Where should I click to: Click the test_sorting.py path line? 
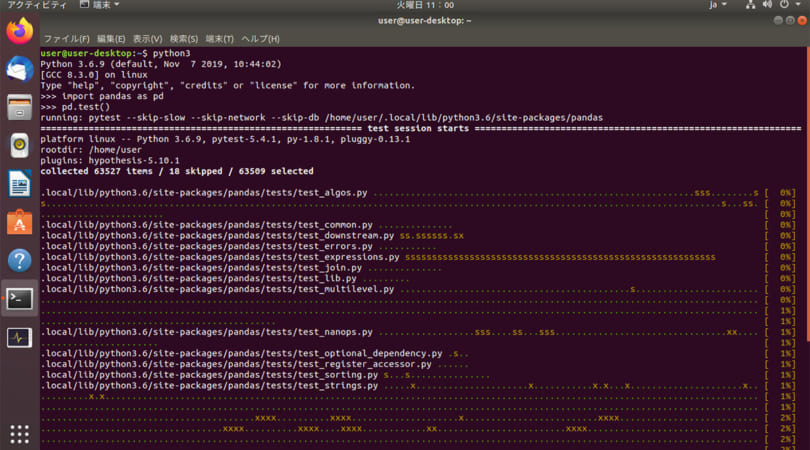(x=209, y=375)
